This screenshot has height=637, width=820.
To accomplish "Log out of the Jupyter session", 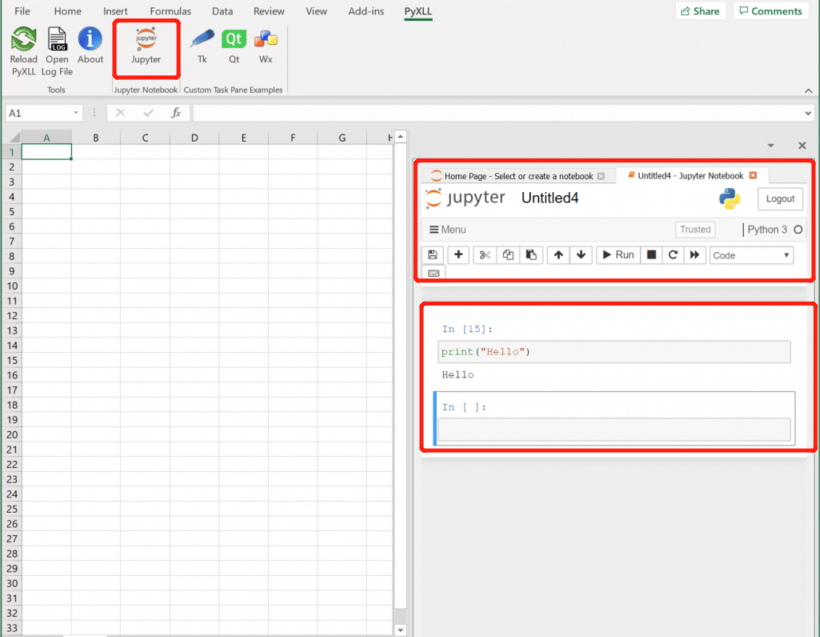I will pyautogui.click(x=780, y=198).
